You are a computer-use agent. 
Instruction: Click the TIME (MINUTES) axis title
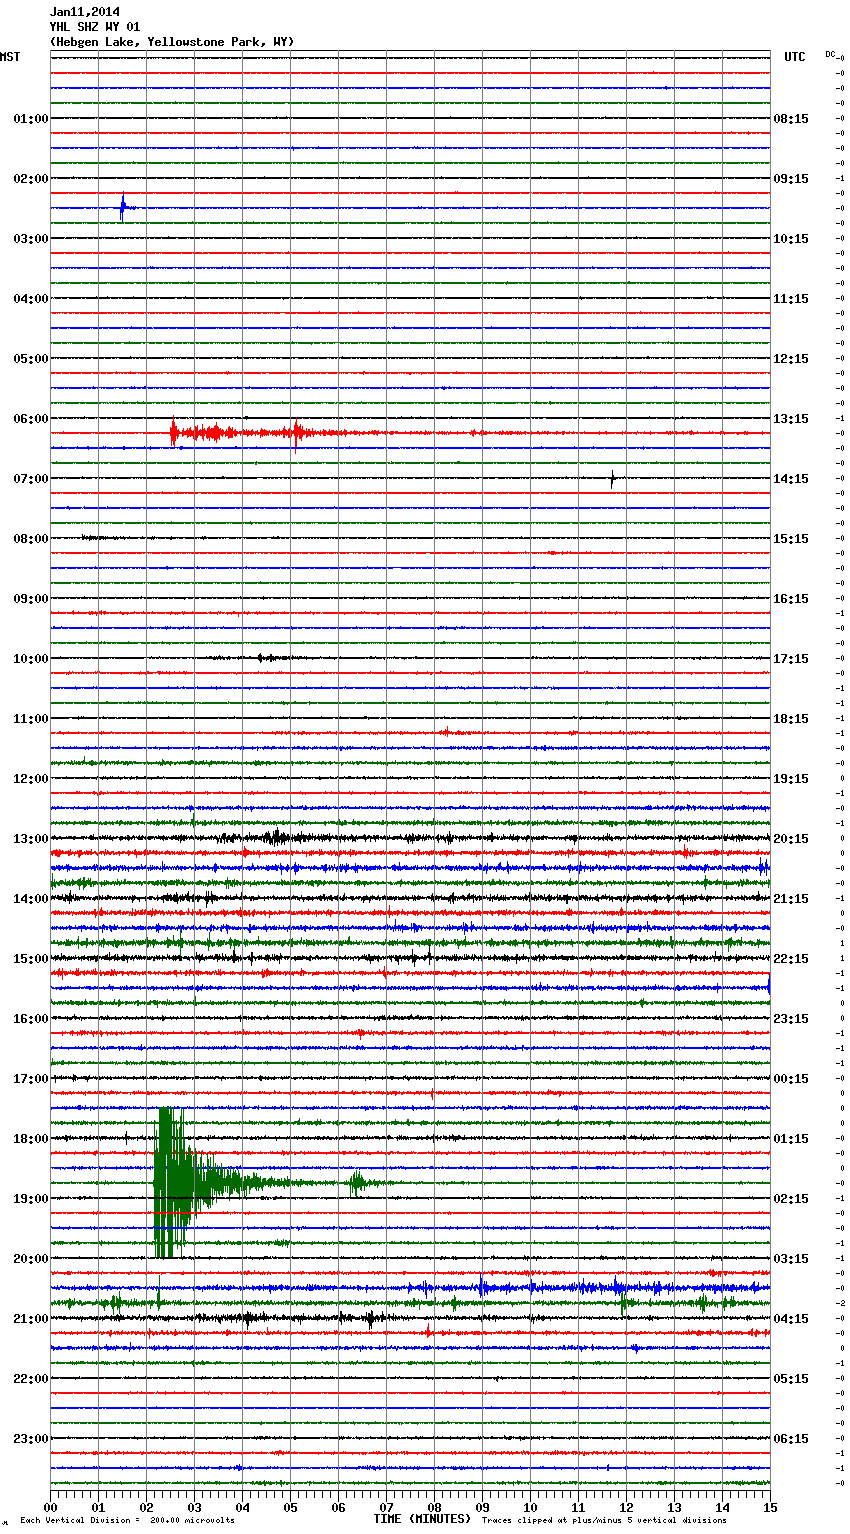pos(422,1519)
